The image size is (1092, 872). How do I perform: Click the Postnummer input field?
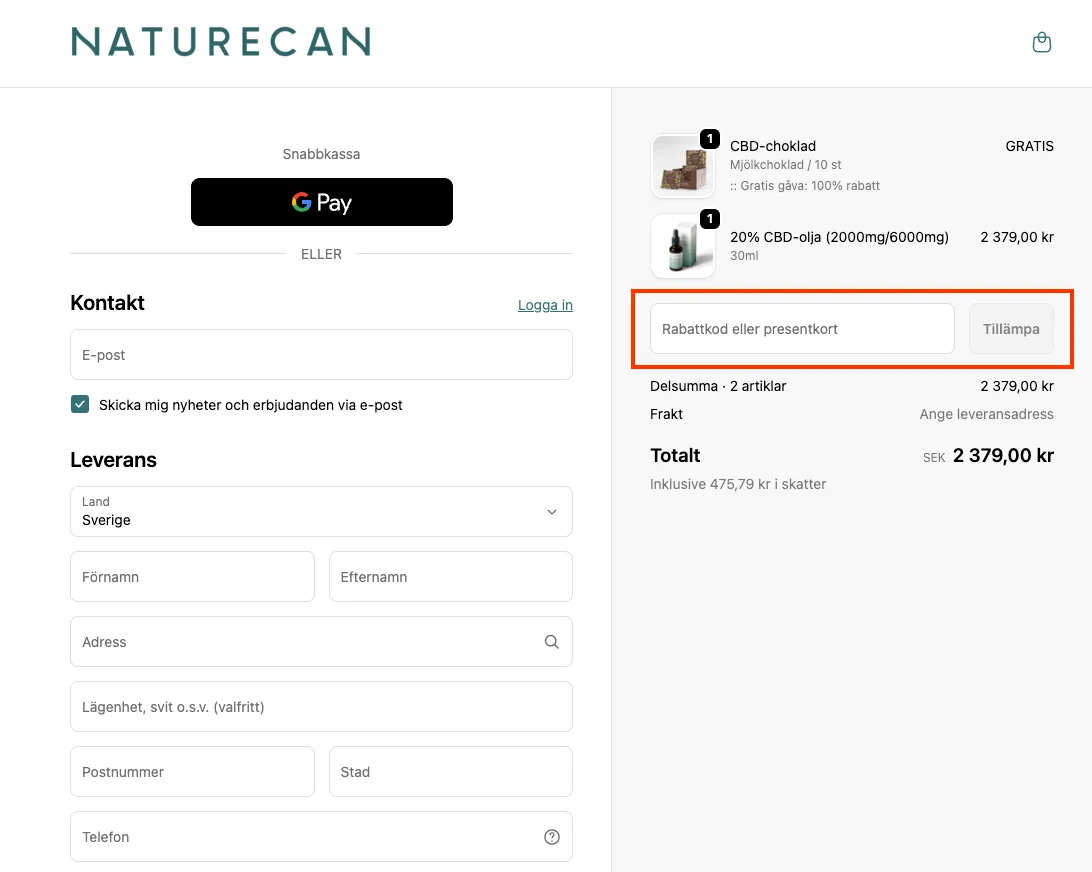[x=192, y=772]
